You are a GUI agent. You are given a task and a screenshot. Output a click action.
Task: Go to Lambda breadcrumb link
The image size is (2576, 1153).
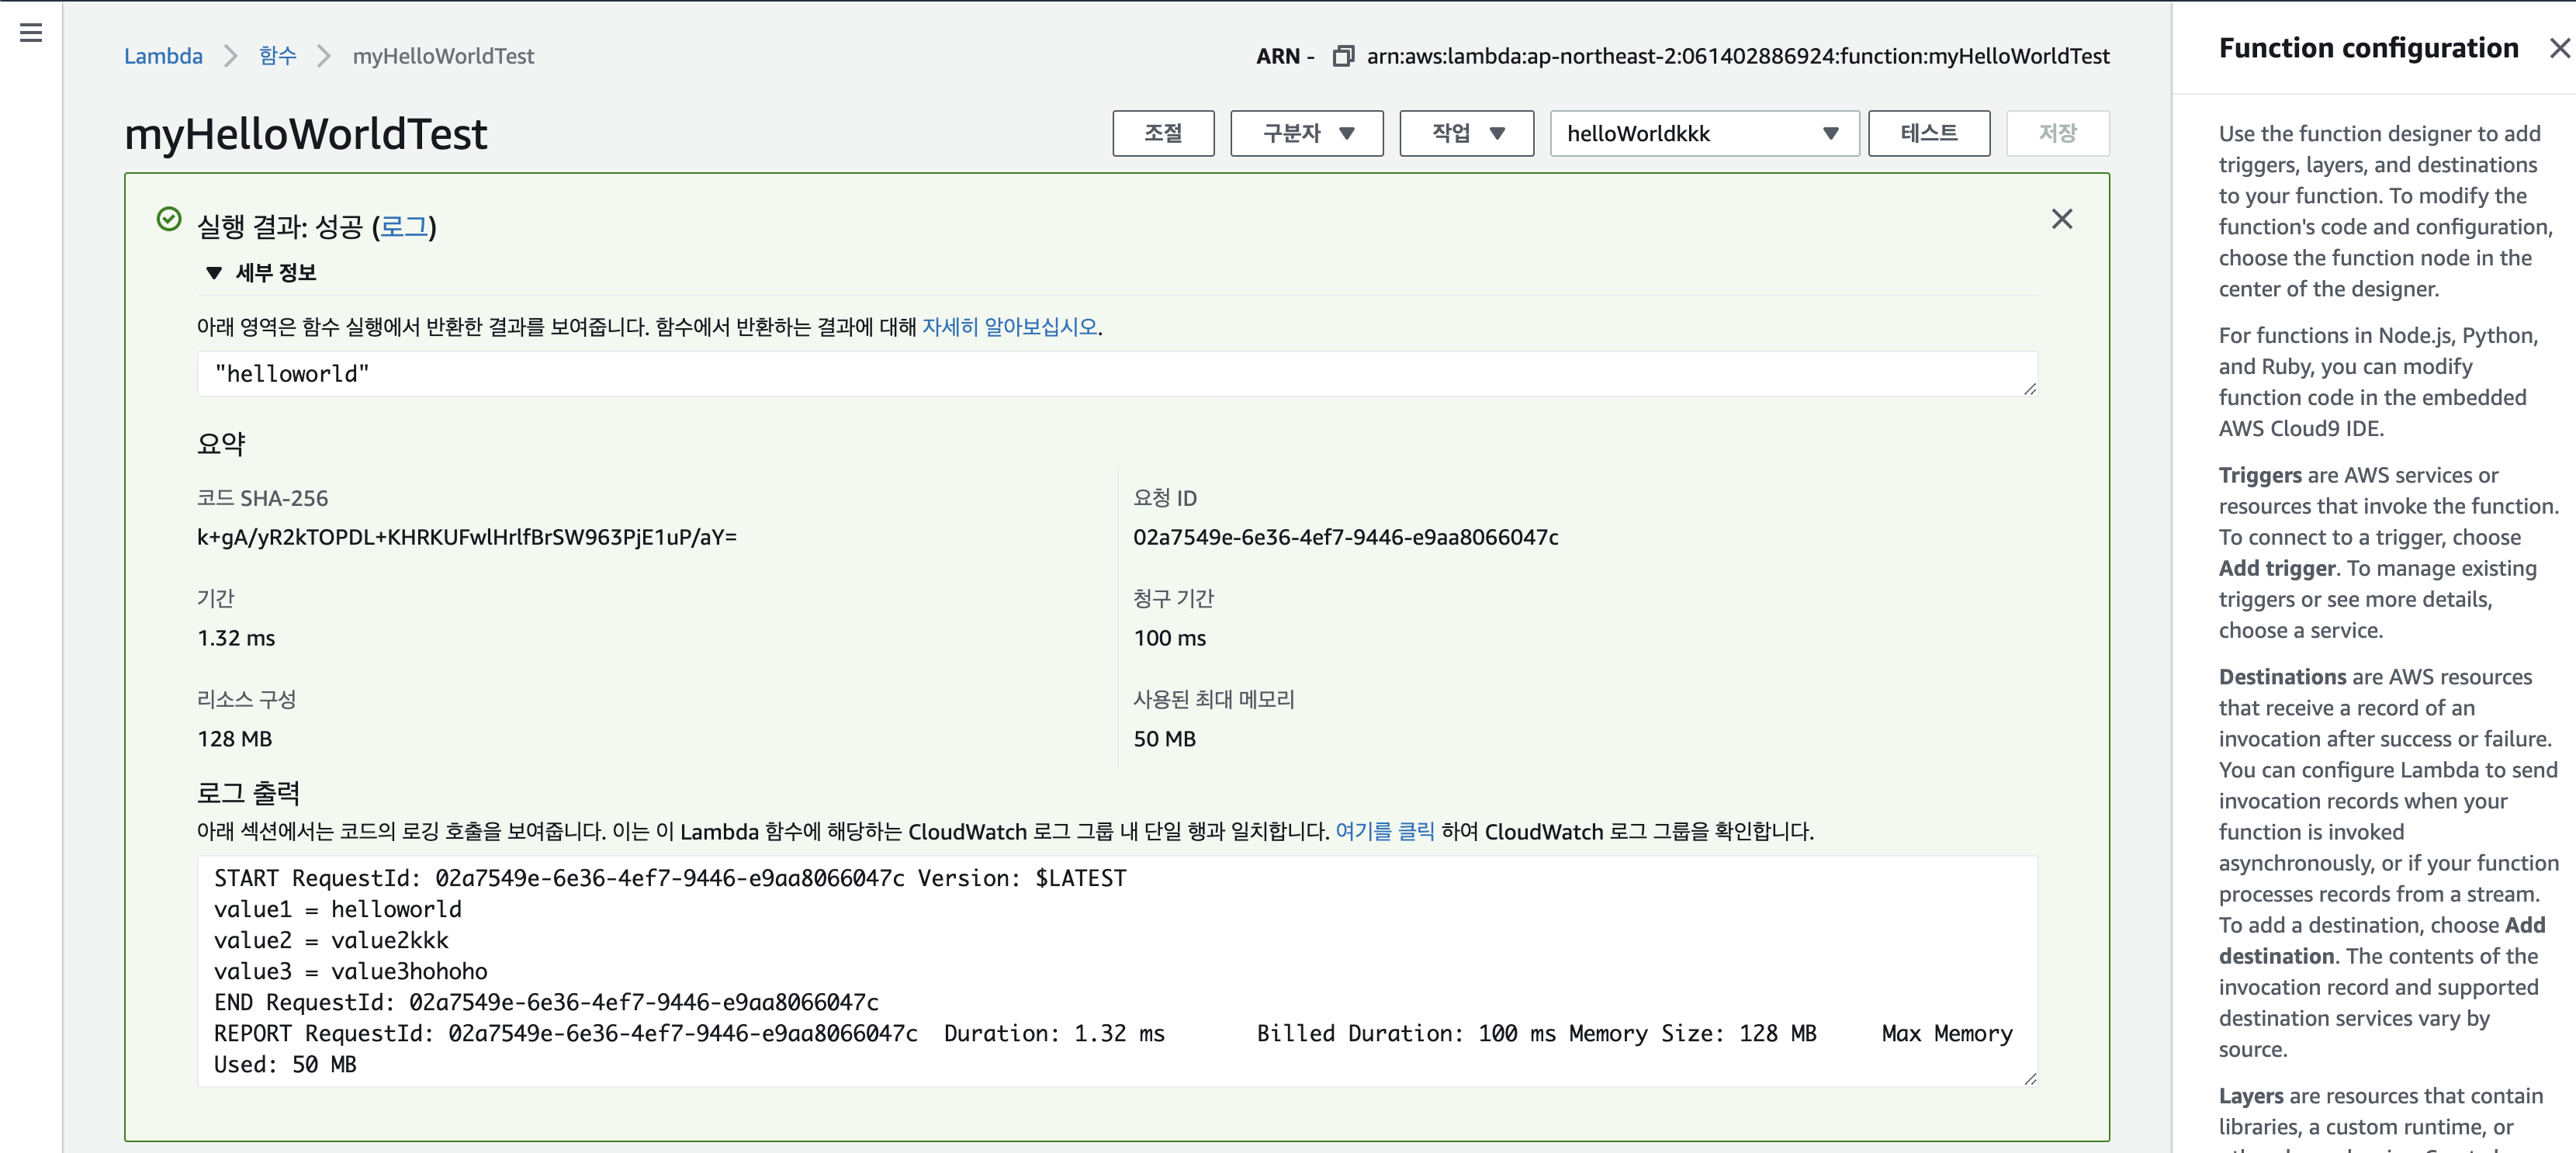pyautogui.click(x=163, y=56)
